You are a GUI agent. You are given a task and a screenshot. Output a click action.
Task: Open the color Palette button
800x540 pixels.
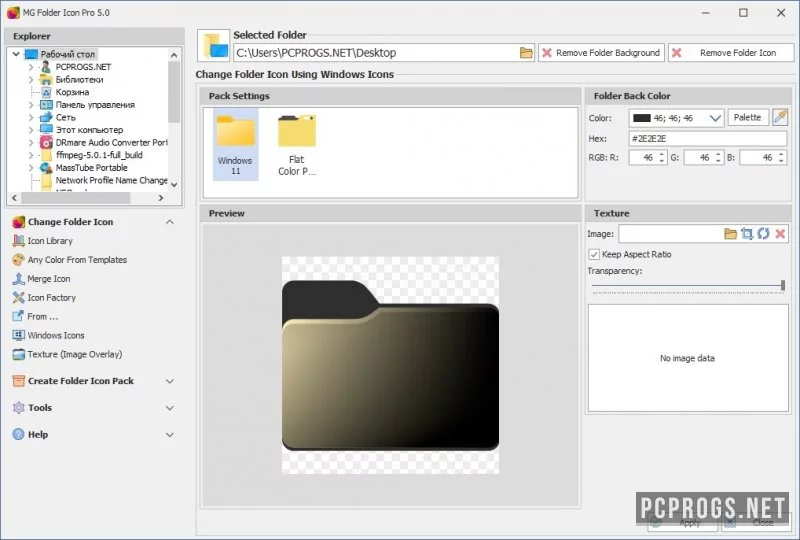747,117
